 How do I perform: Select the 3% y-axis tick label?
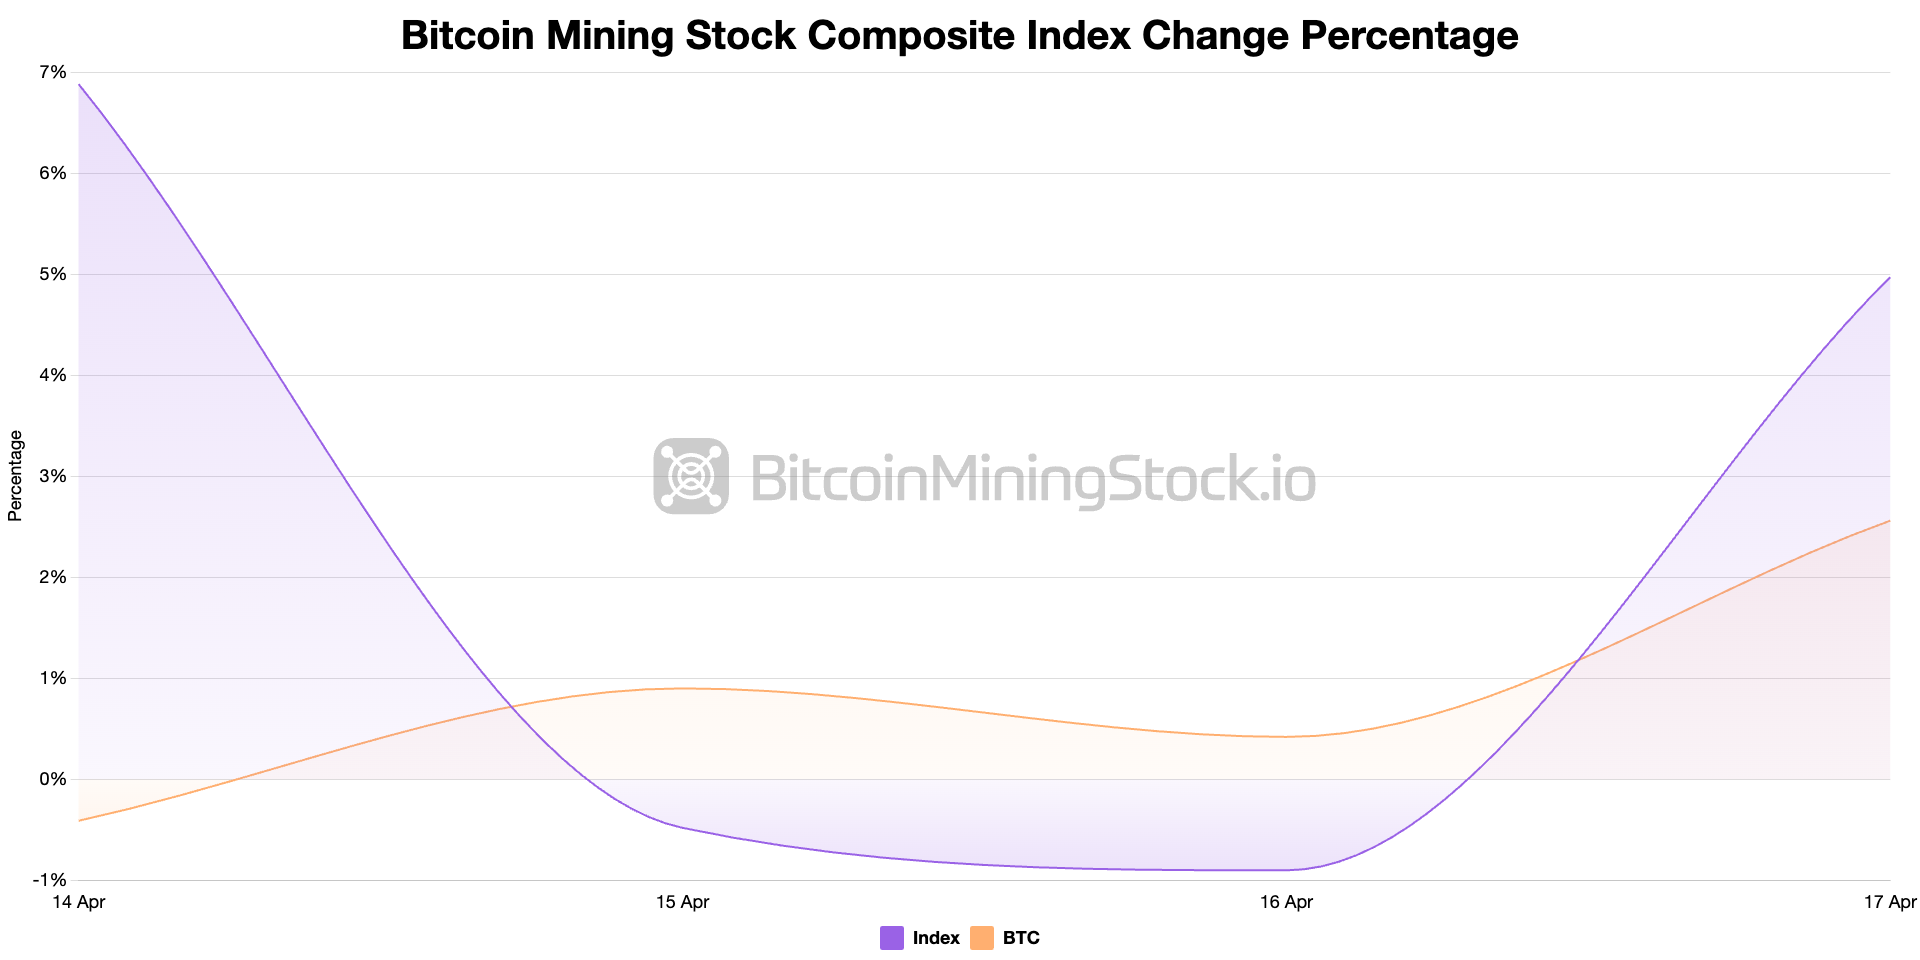click(53, 476)
